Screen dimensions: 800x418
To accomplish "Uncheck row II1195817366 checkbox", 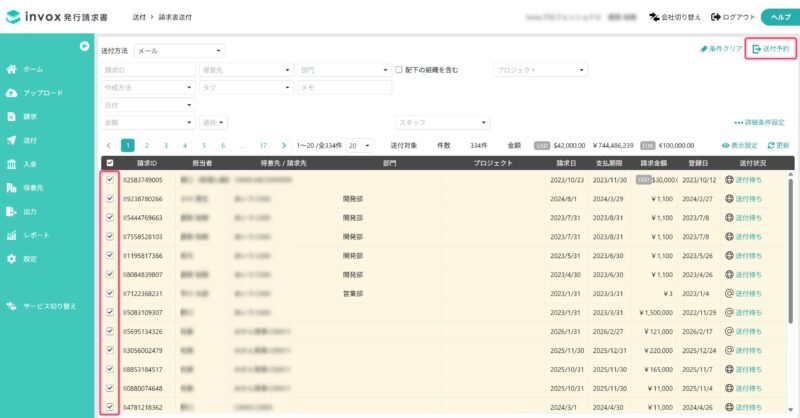I will point(110,255).
